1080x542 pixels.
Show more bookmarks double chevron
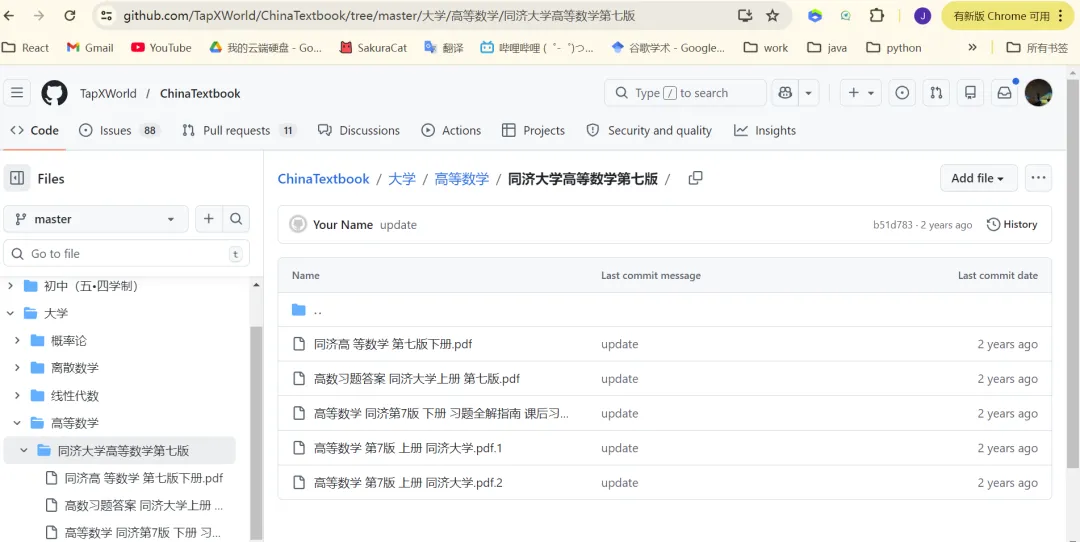coord(973,48)
